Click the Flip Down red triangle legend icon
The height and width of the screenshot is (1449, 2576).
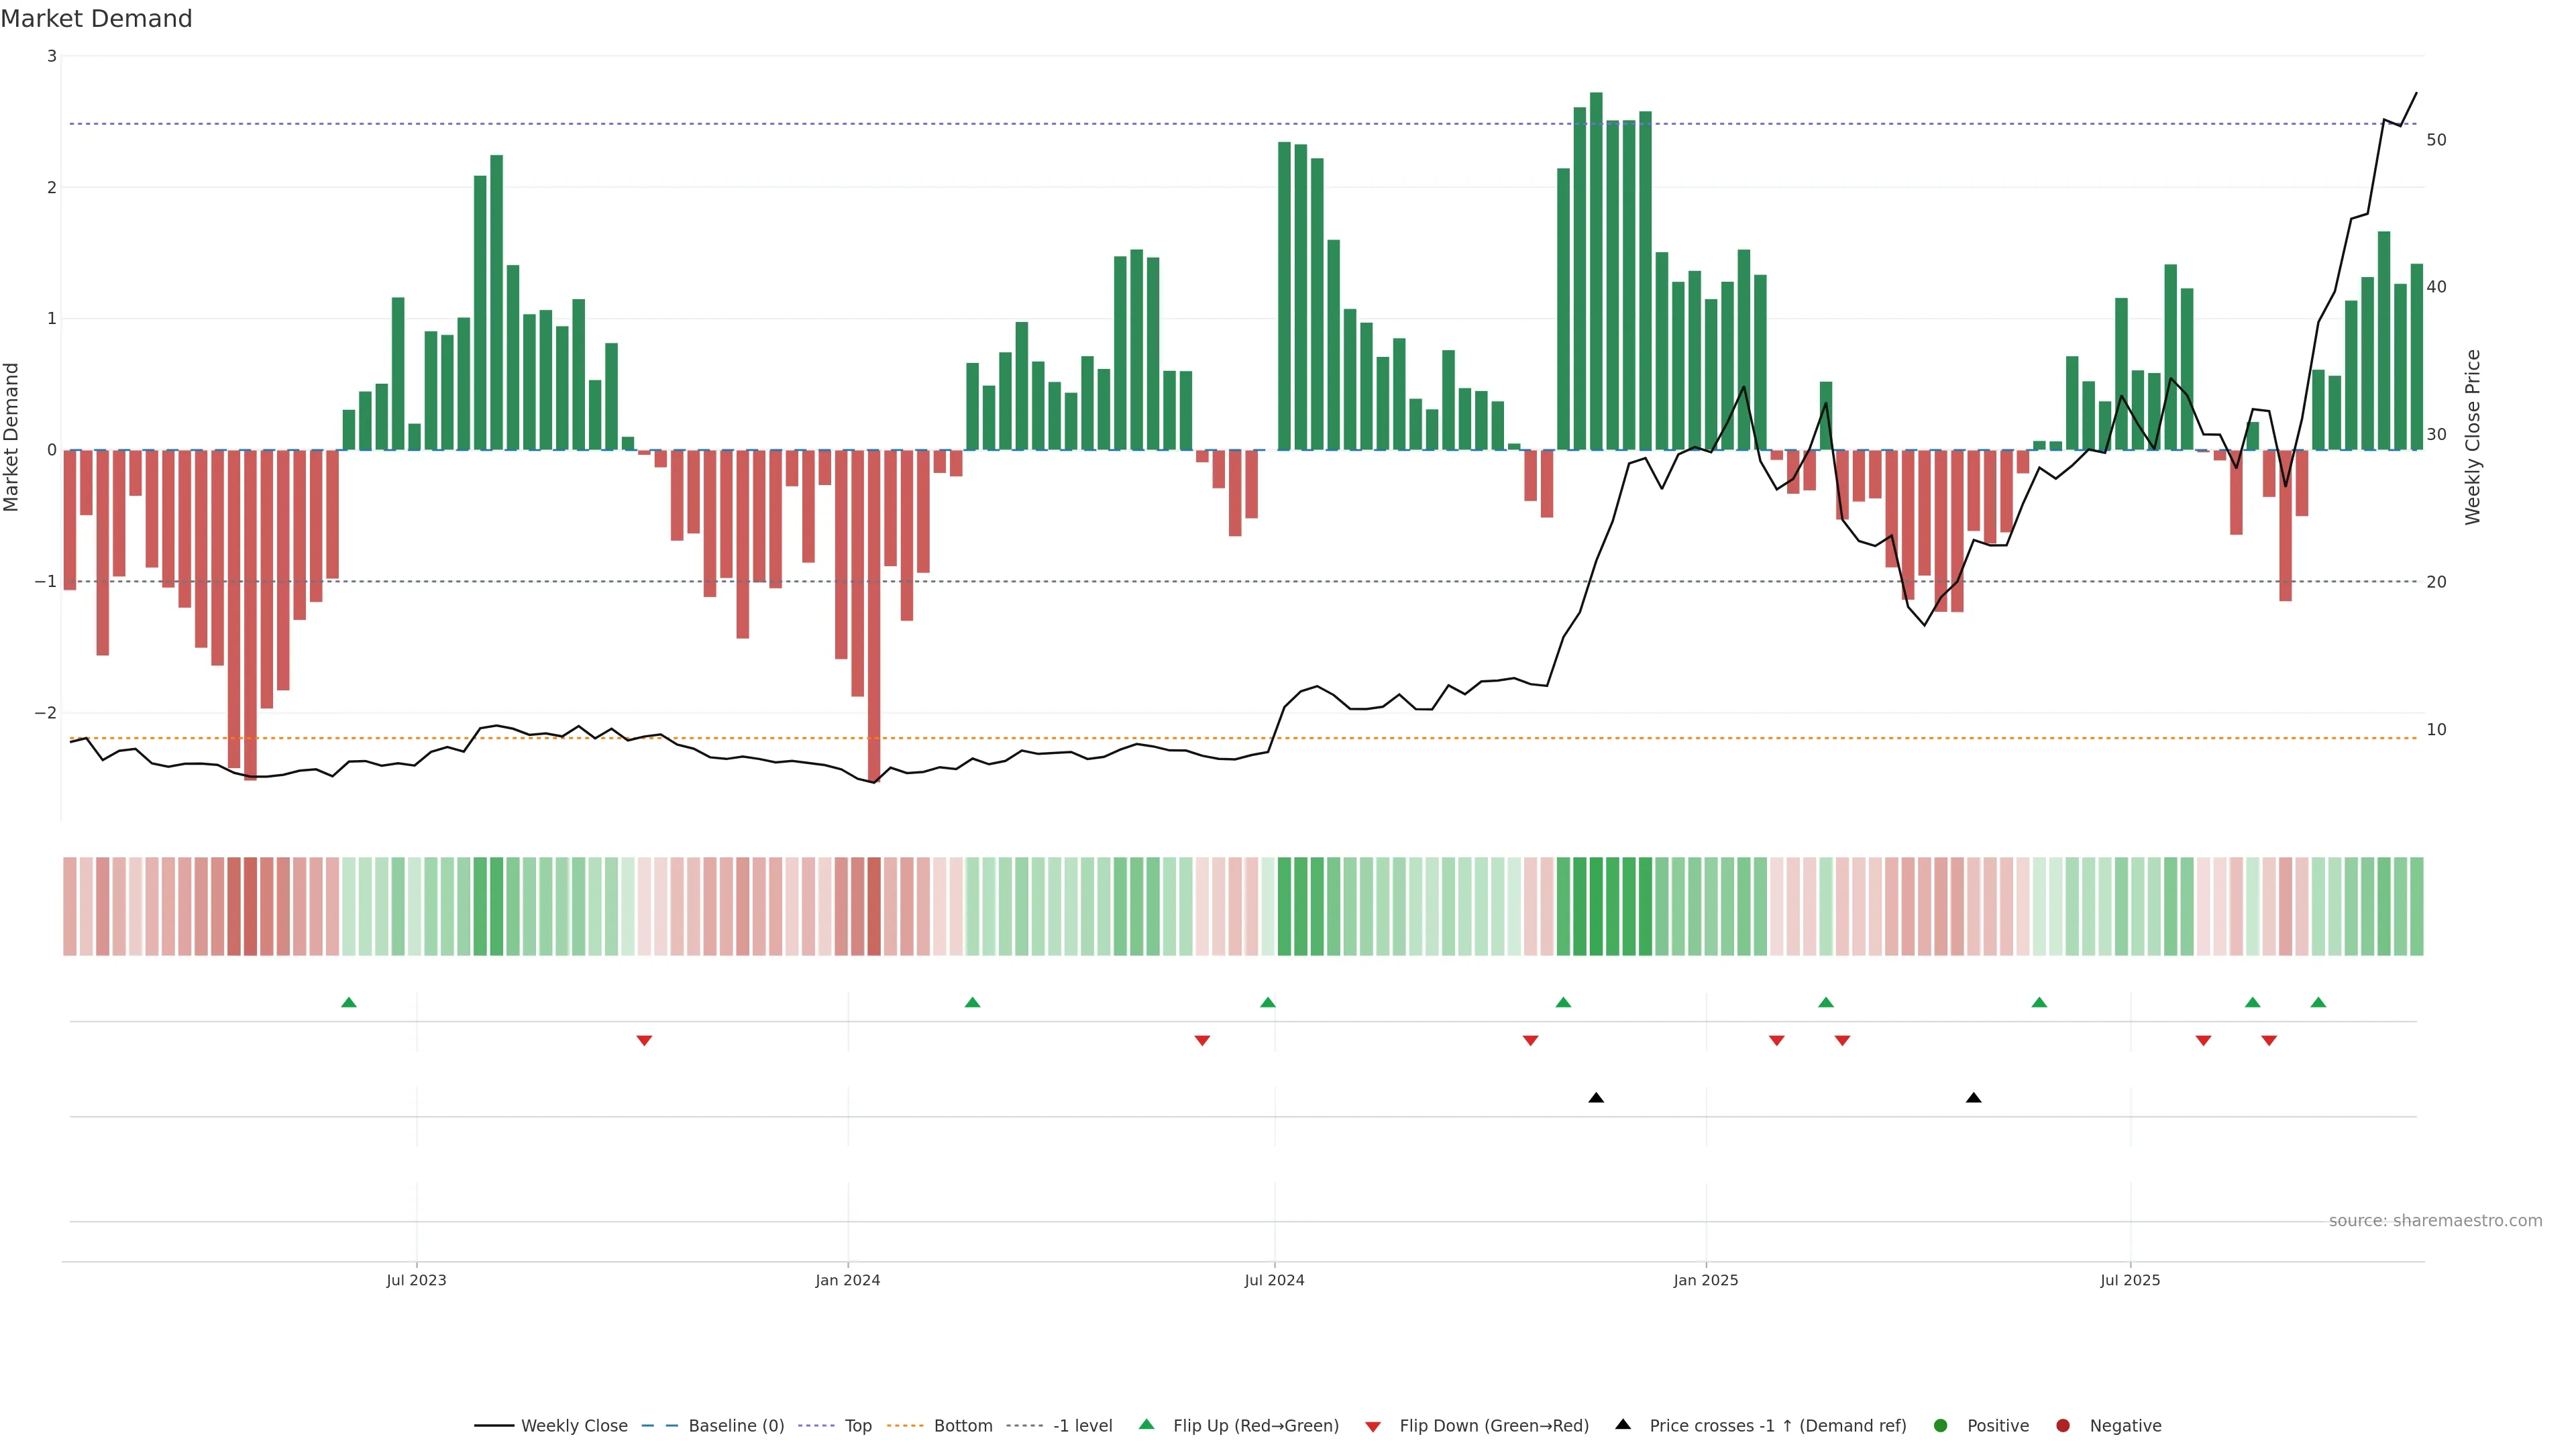point(1373,1426)
